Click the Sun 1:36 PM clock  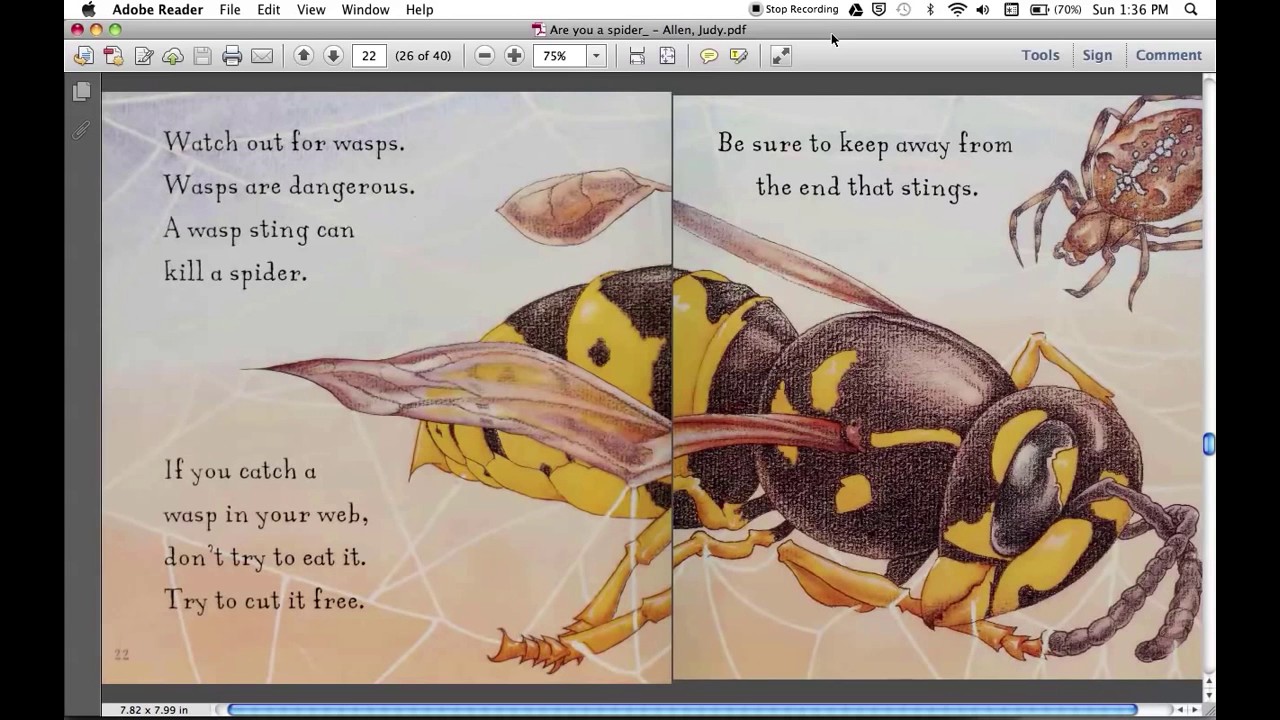pos(1130,9)
